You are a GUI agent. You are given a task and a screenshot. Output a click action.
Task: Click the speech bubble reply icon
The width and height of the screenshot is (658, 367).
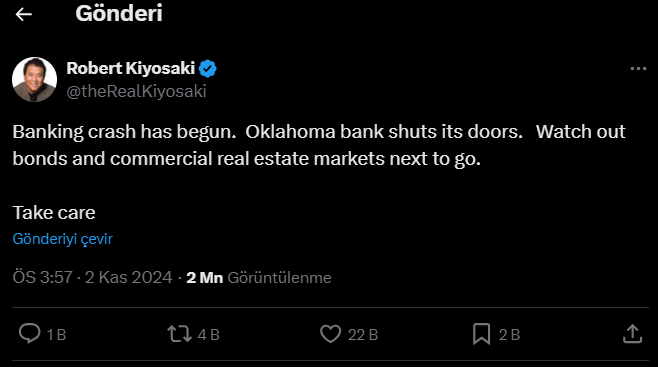(29, 334)
